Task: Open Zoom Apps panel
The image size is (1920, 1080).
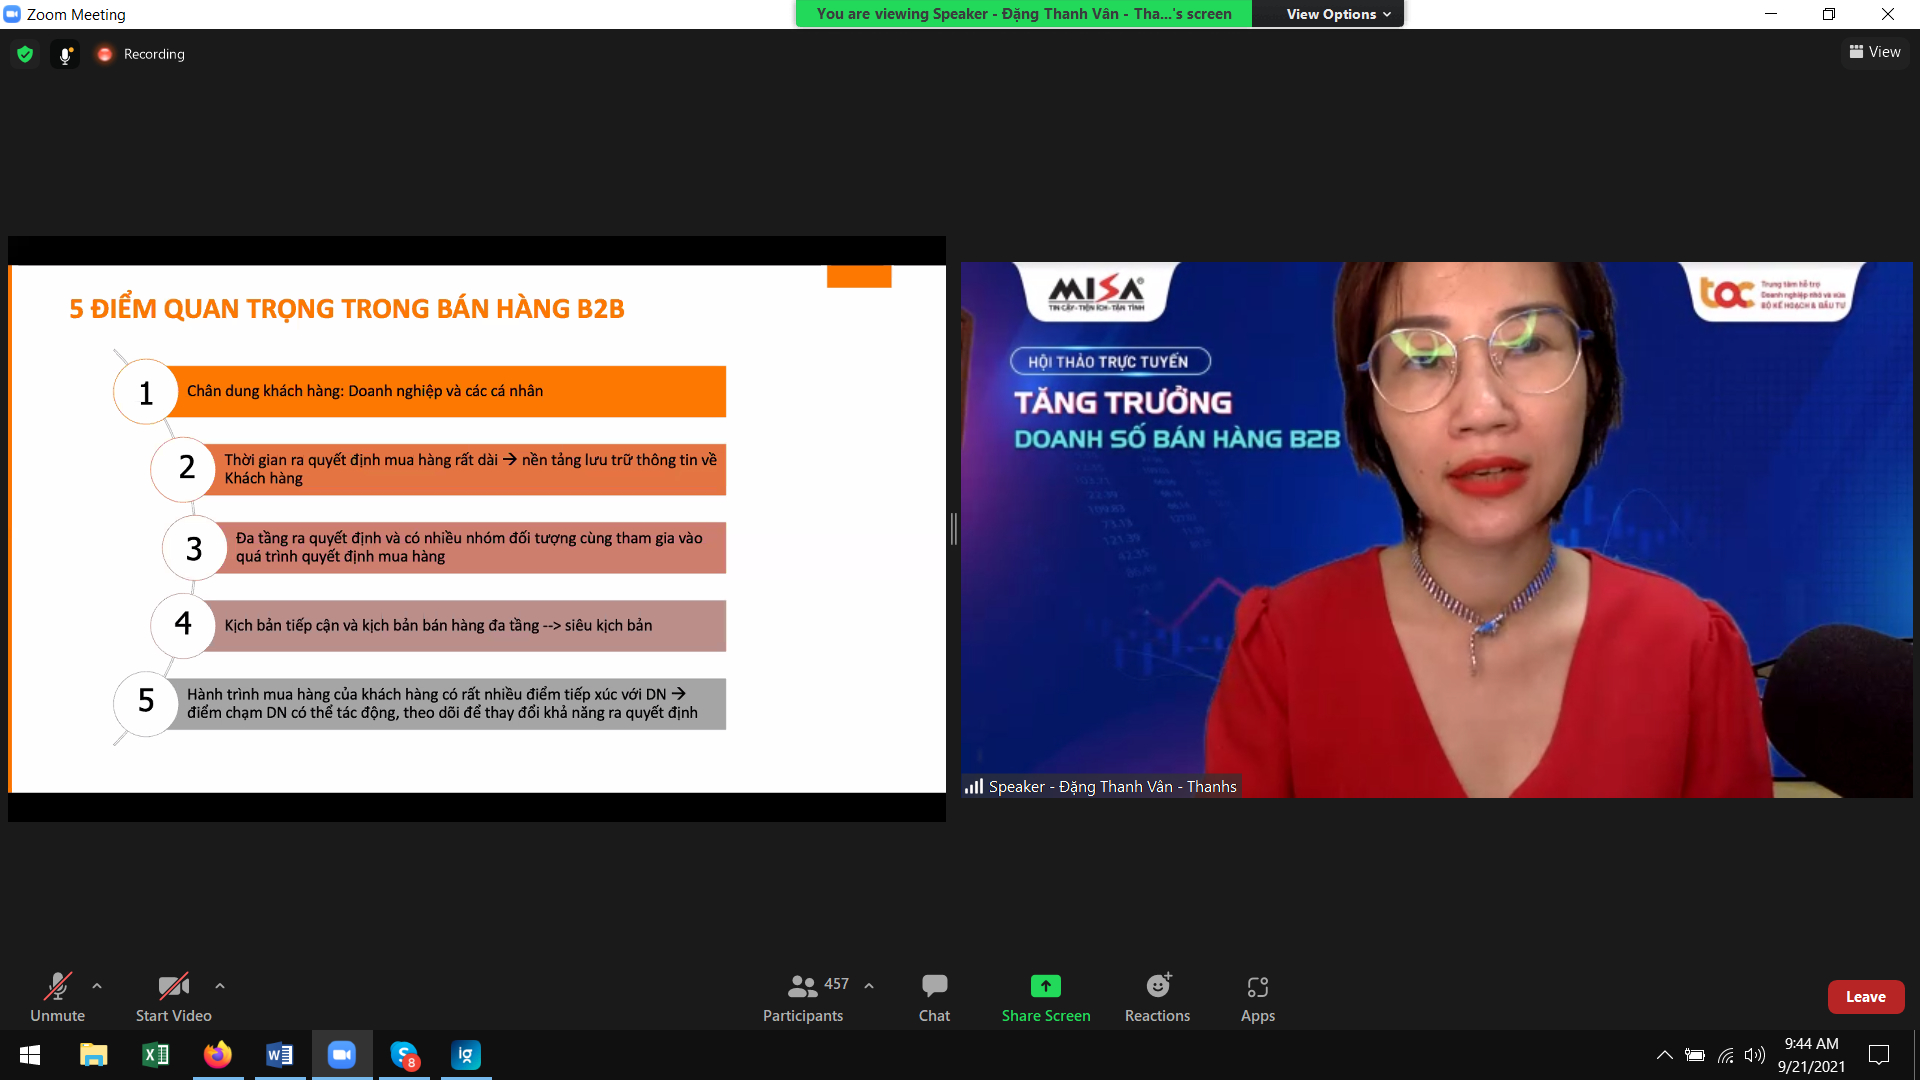Action: click(1257, 997)
